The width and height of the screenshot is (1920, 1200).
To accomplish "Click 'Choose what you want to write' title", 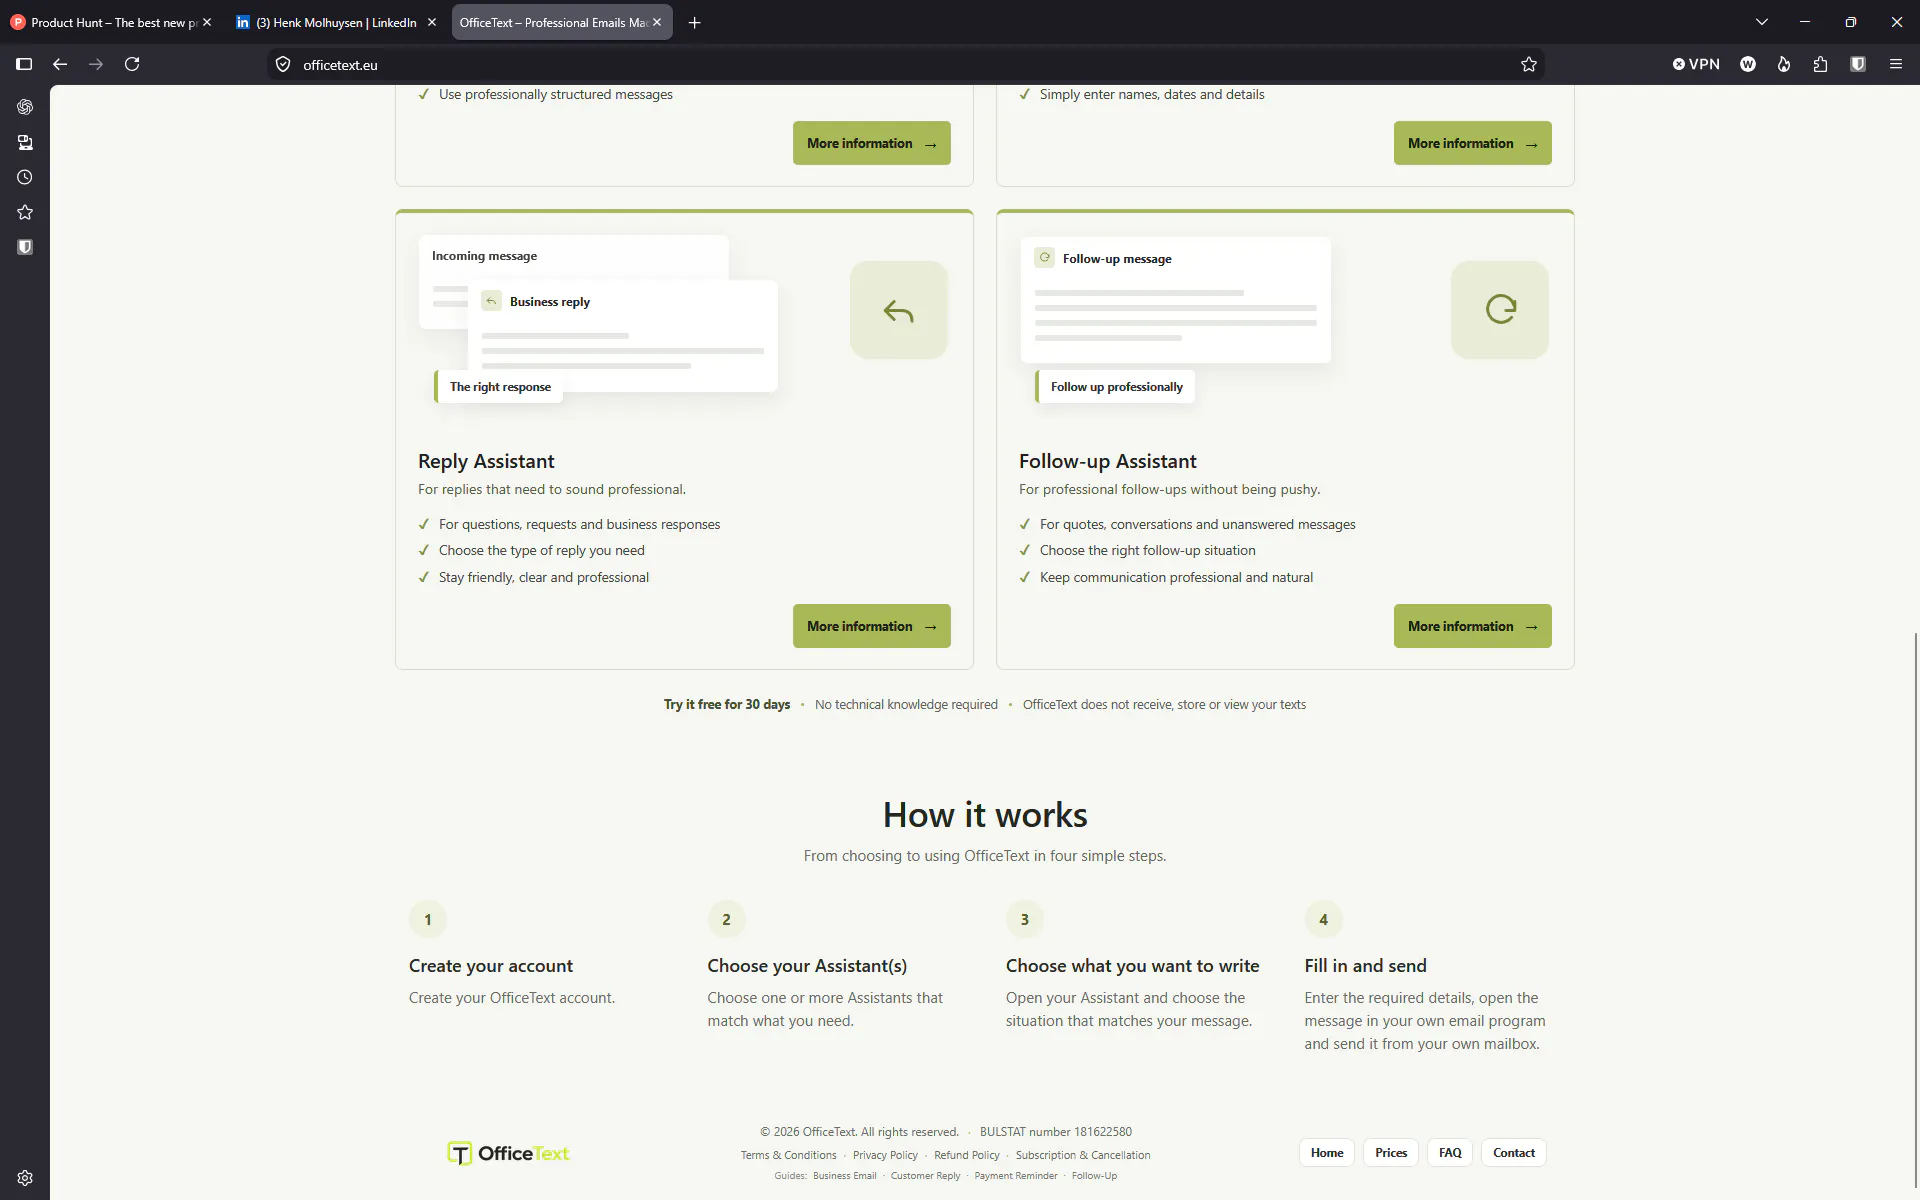I will click(1133, 966).
